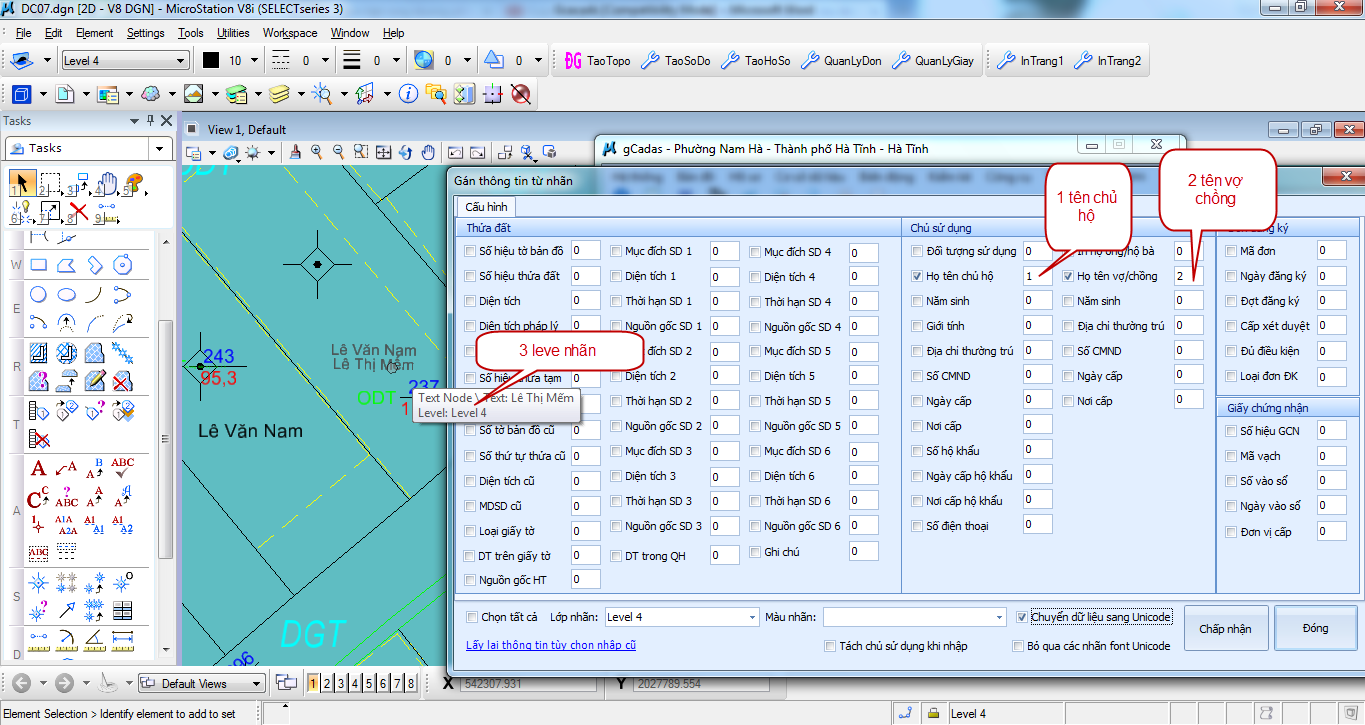Click the red X Delete Element tool

tap(78, 212)
